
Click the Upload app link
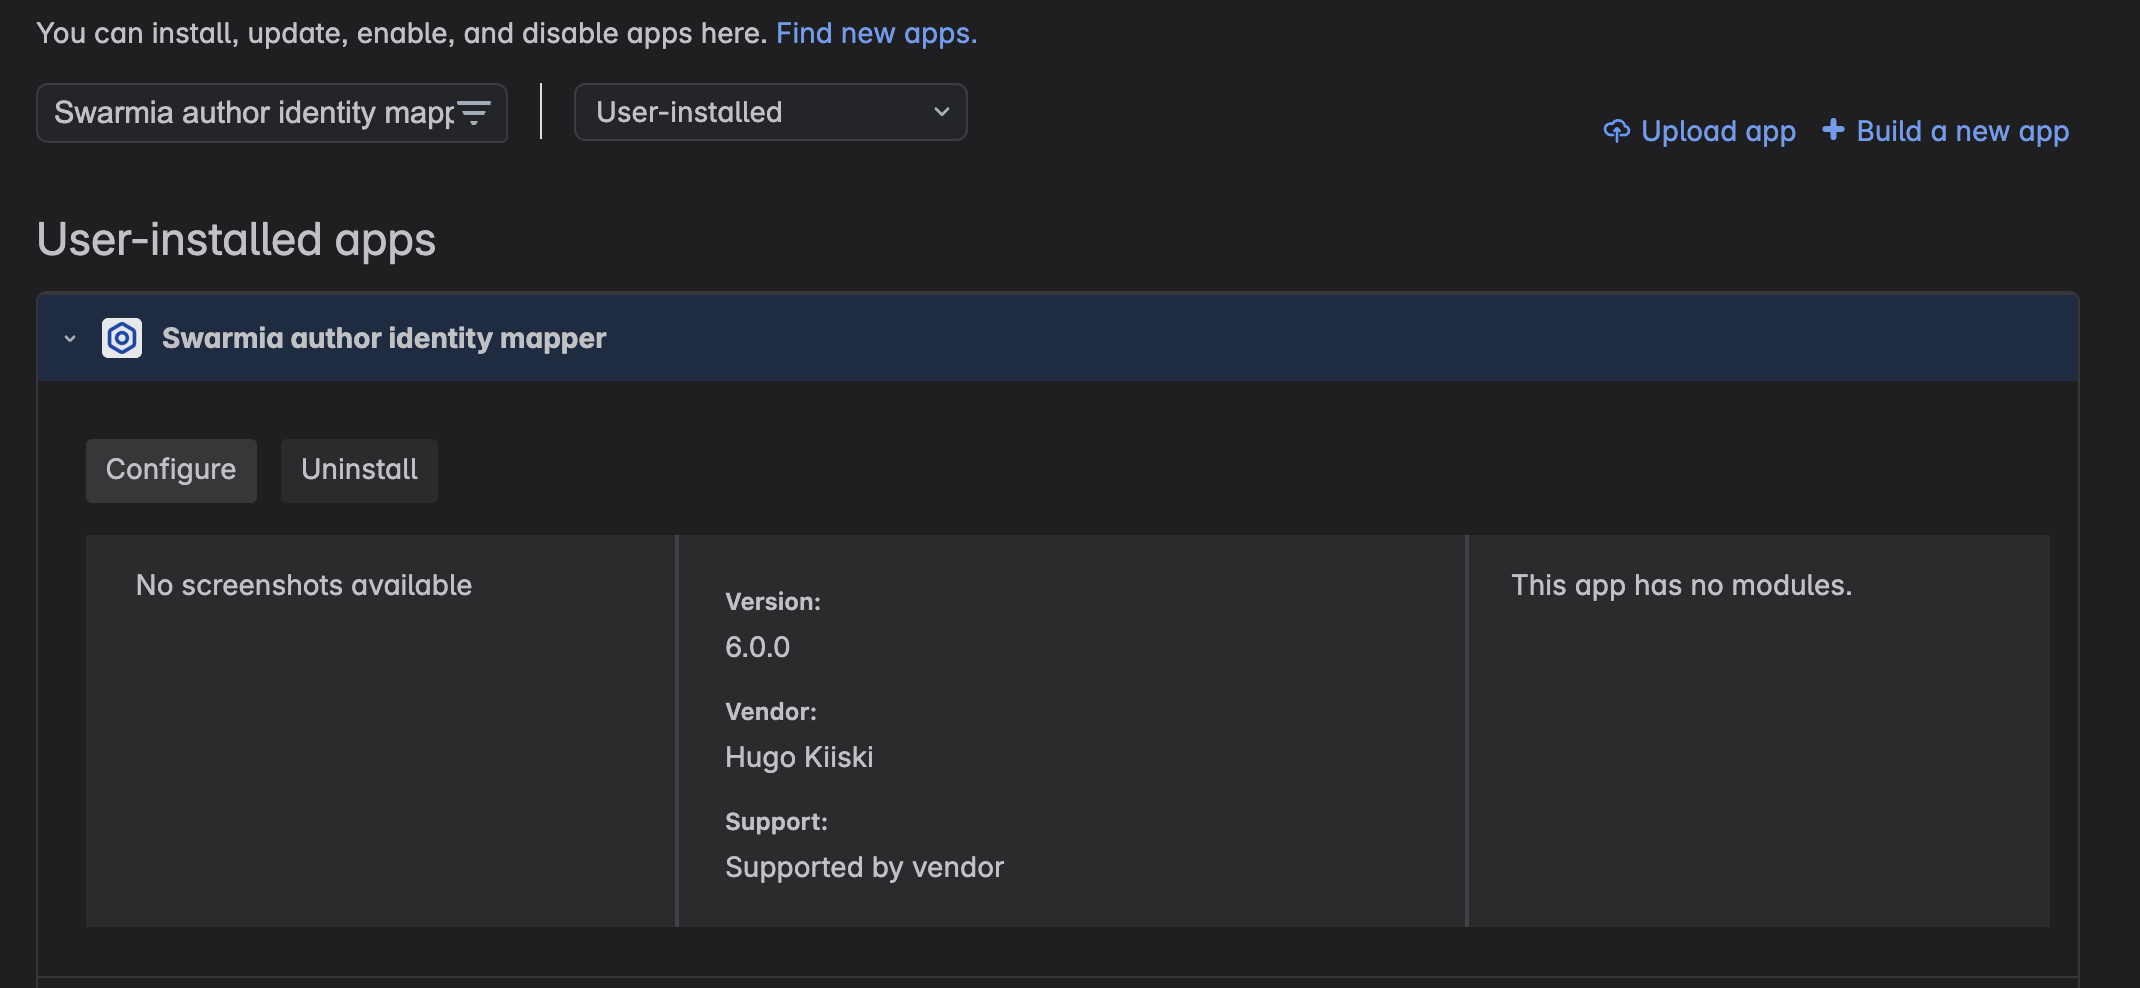[1717, 131]
